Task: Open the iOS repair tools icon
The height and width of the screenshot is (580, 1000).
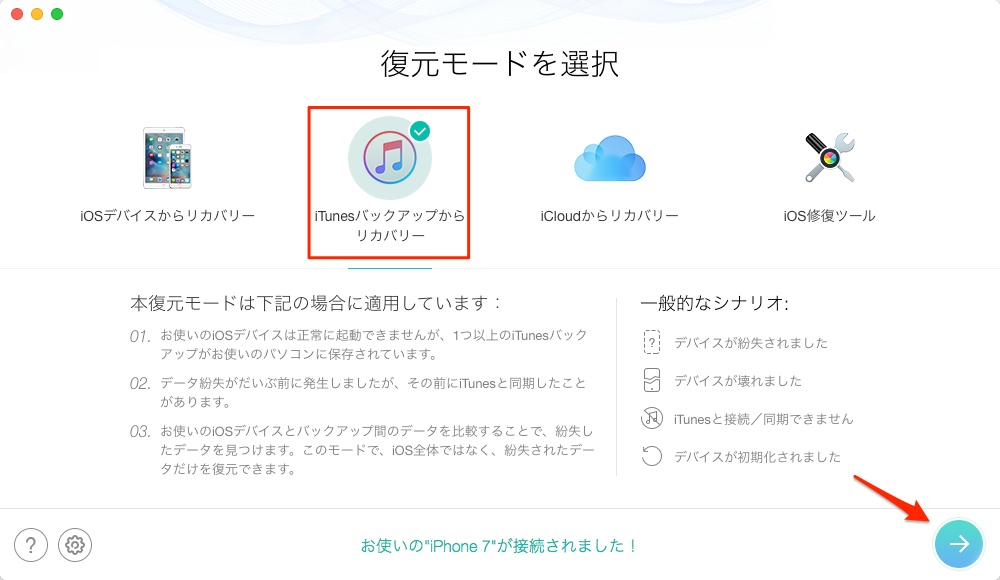Action: click(829, 158)
